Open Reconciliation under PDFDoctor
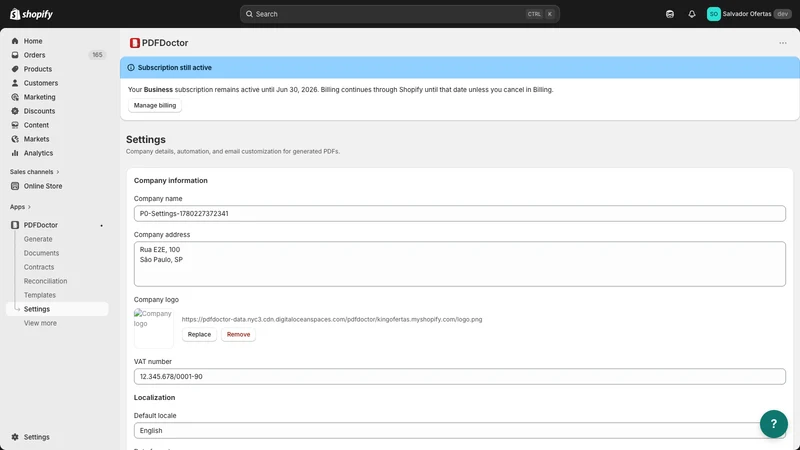800x450 pixels. pos(45,281)
